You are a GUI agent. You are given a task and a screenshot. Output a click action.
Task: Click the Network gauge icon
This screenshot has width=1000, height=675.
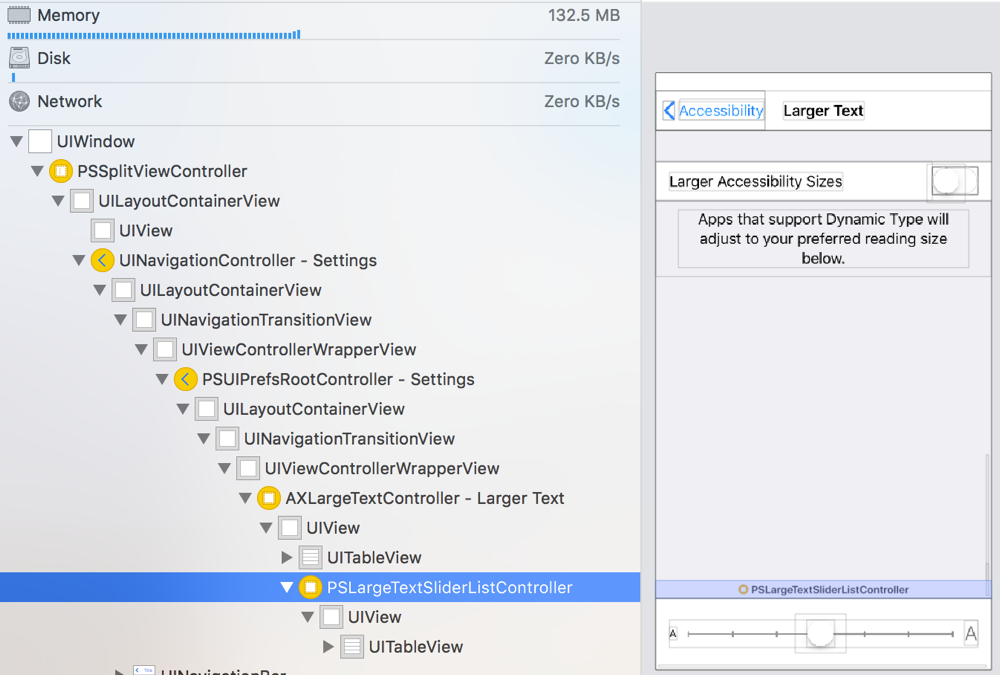(19, 101)
